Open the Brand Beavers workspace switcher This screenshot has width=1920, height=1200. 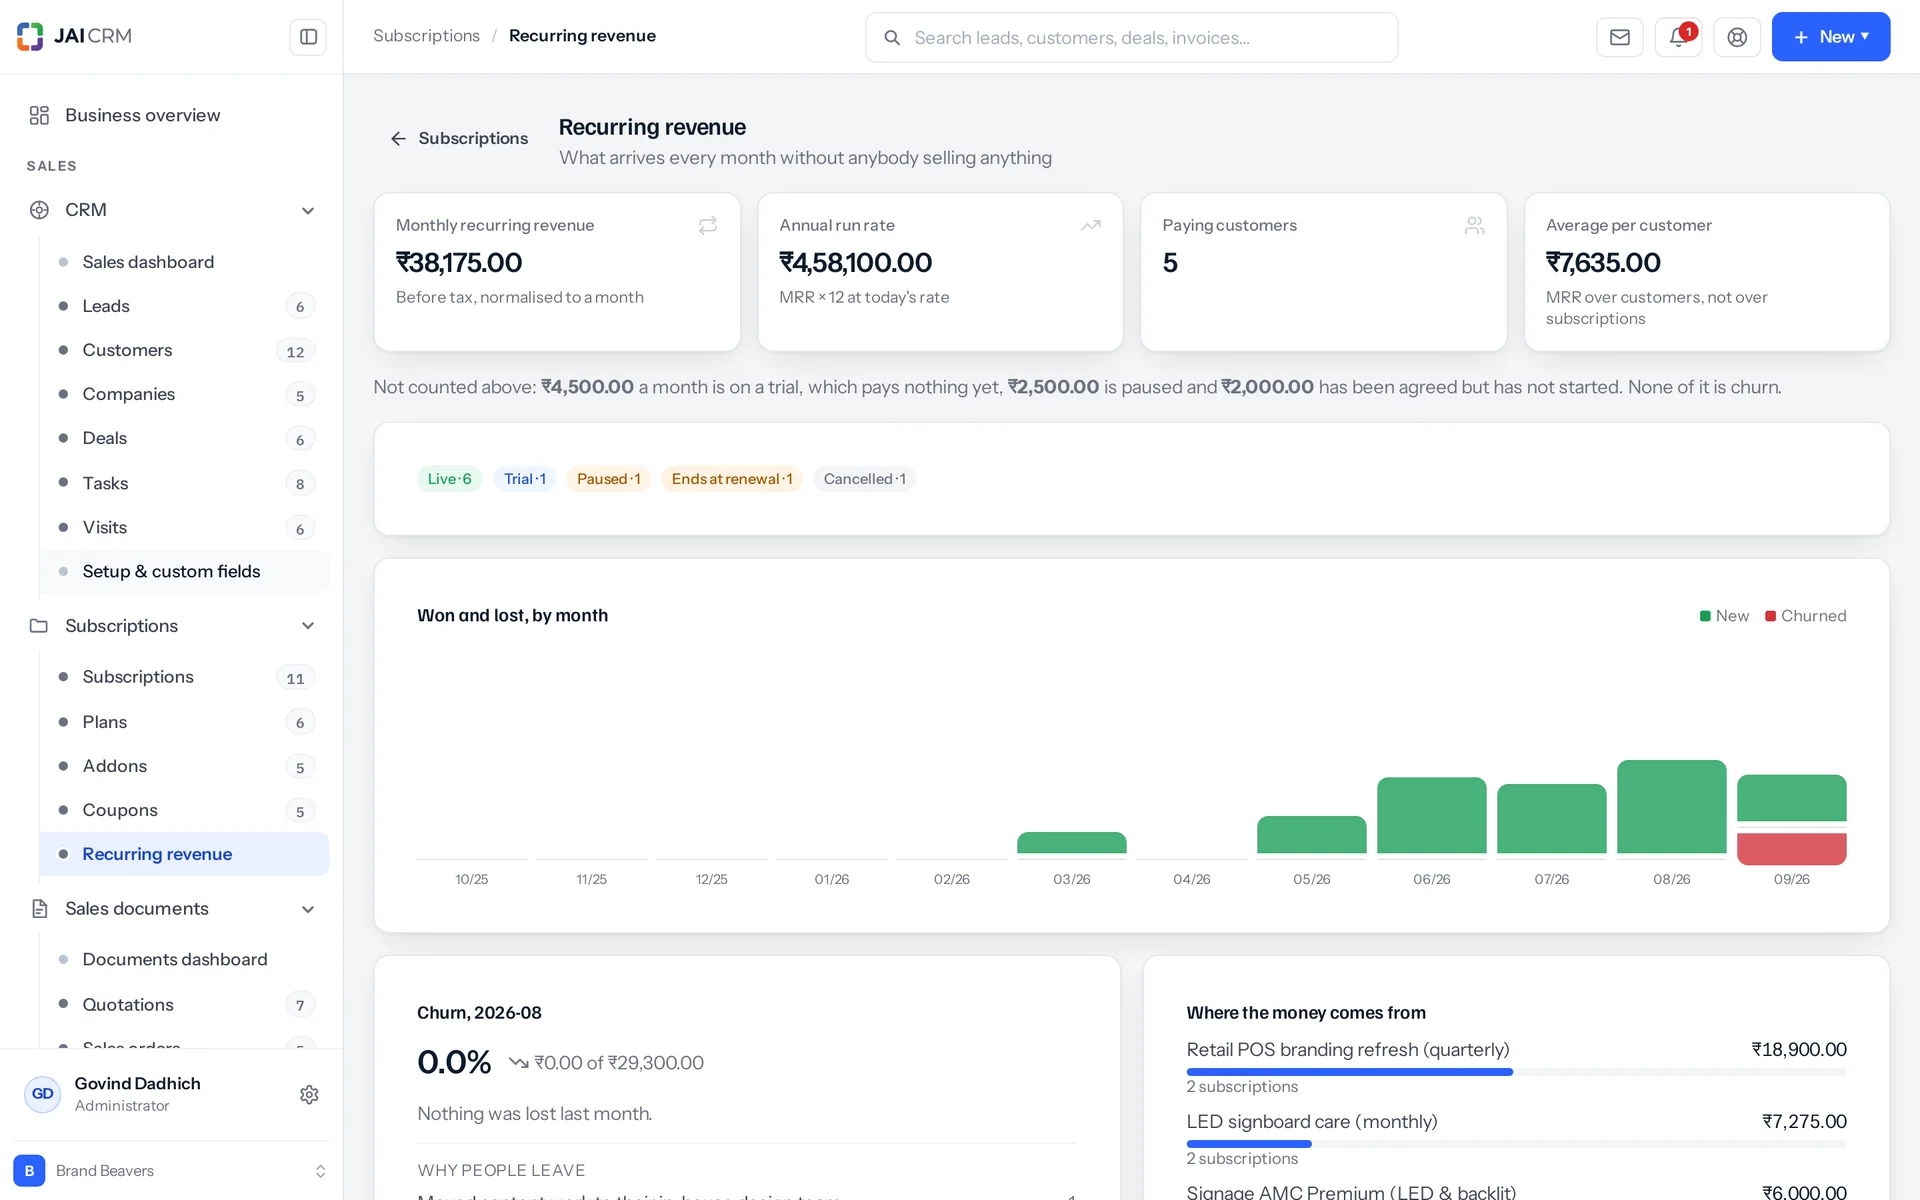point(171,1171)
